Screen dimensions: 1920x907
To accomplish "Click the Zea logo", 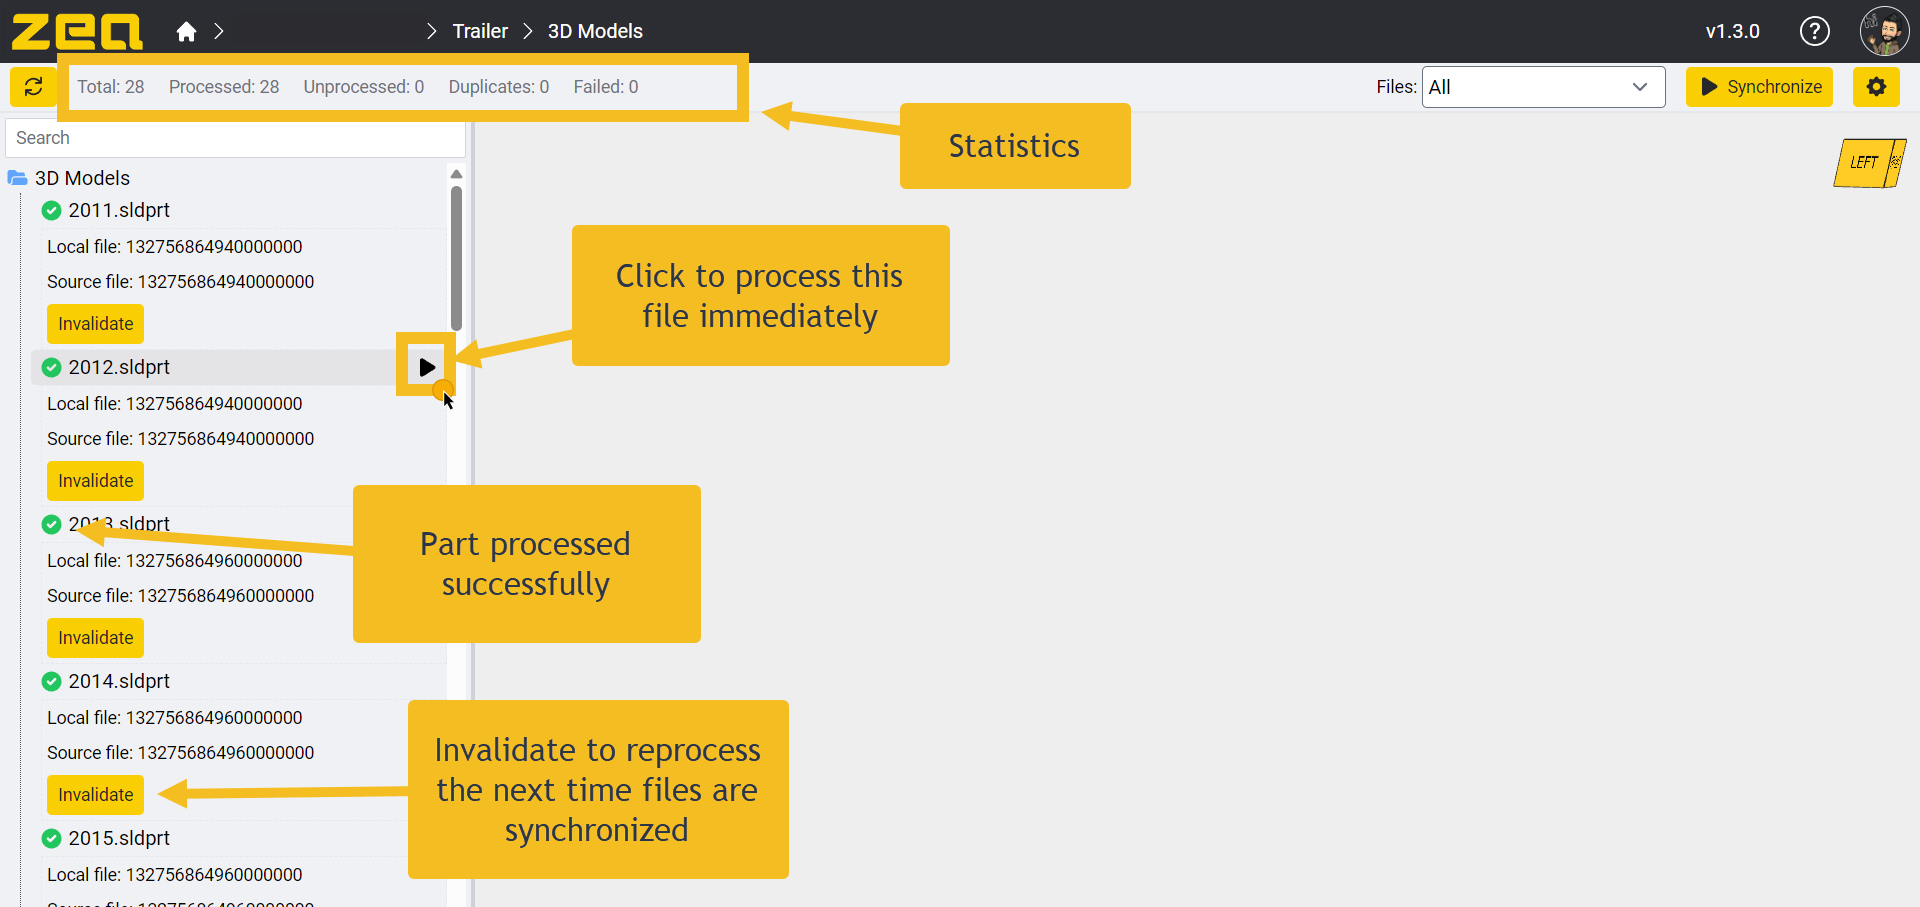I will click(76, 31).
